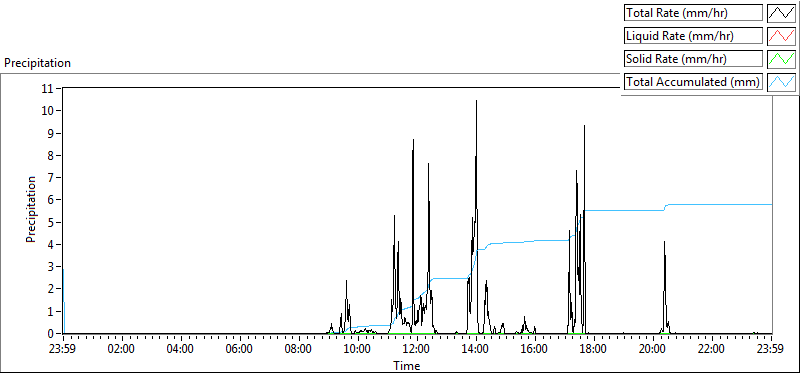Click the y-axis value 9
The width and height of the screenshot is (800, 373).
coord(51,133)
